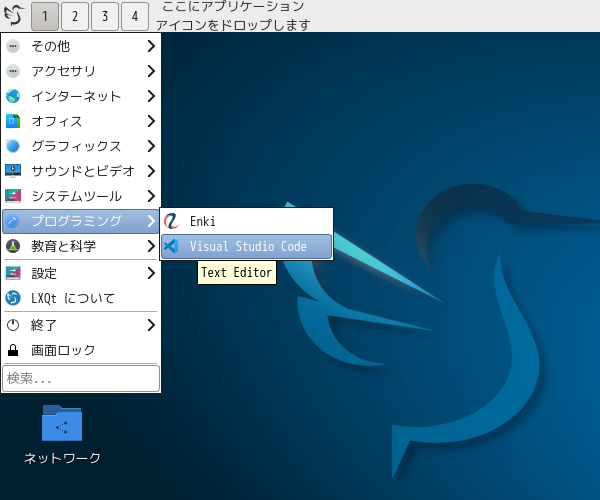Open LXQt について about entry
The image size is (600, 500).
pos(81,298)
